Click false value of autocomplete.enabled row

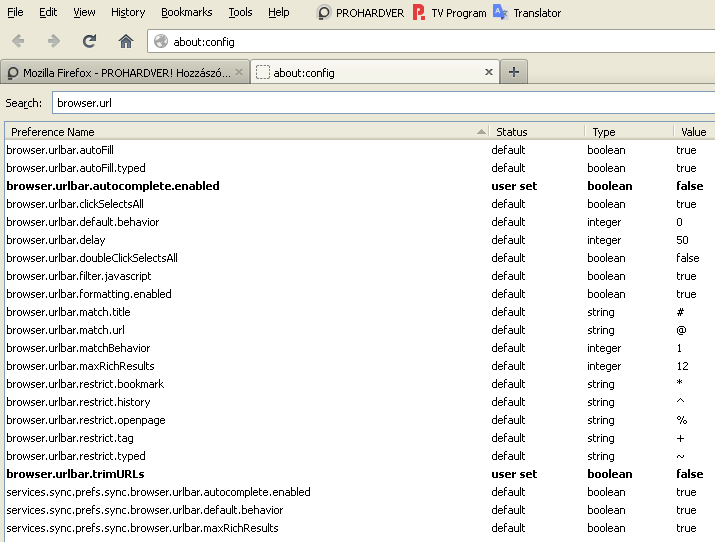(x=689, y=186)
